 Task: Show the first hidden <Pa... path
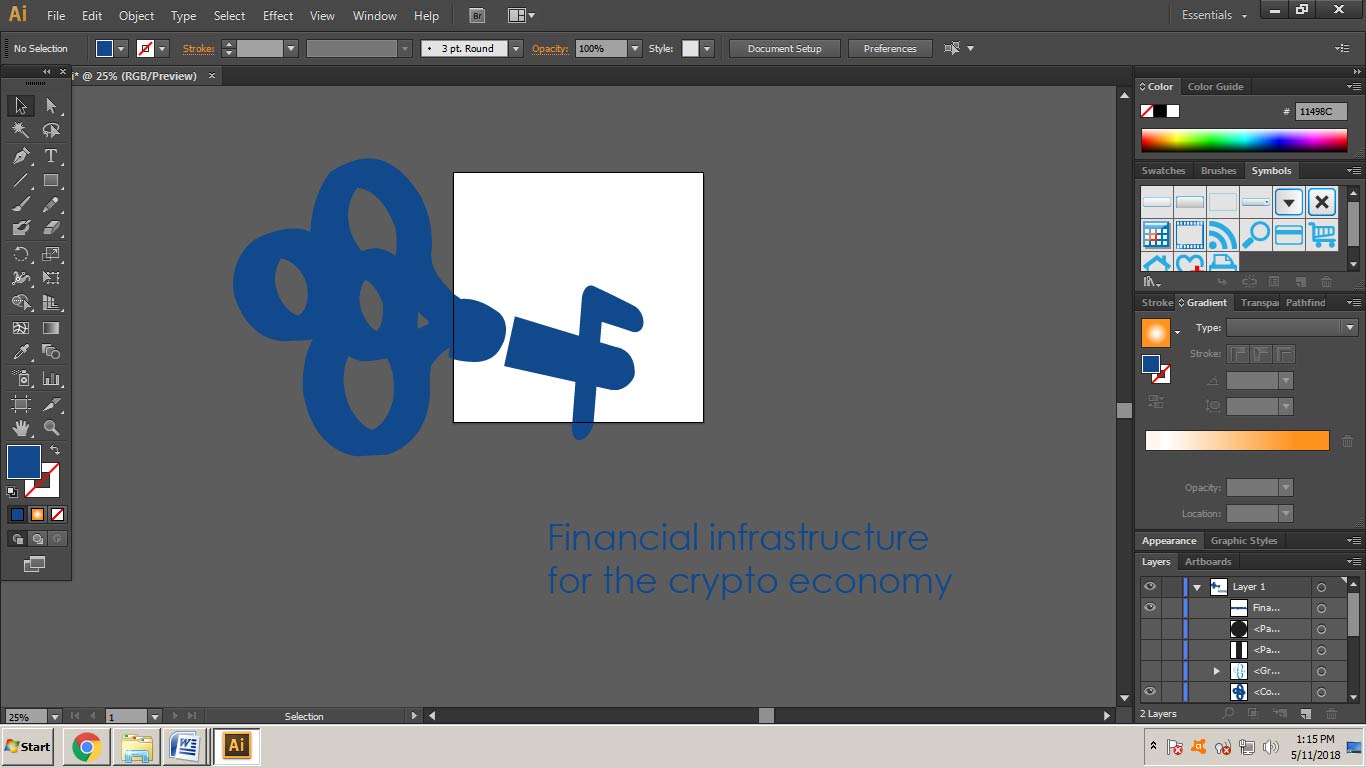(1150, 629)
